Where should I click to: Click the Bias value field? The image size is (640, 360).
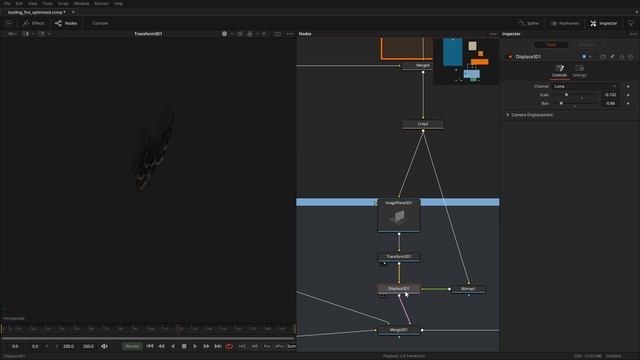[x=611, y=104]
